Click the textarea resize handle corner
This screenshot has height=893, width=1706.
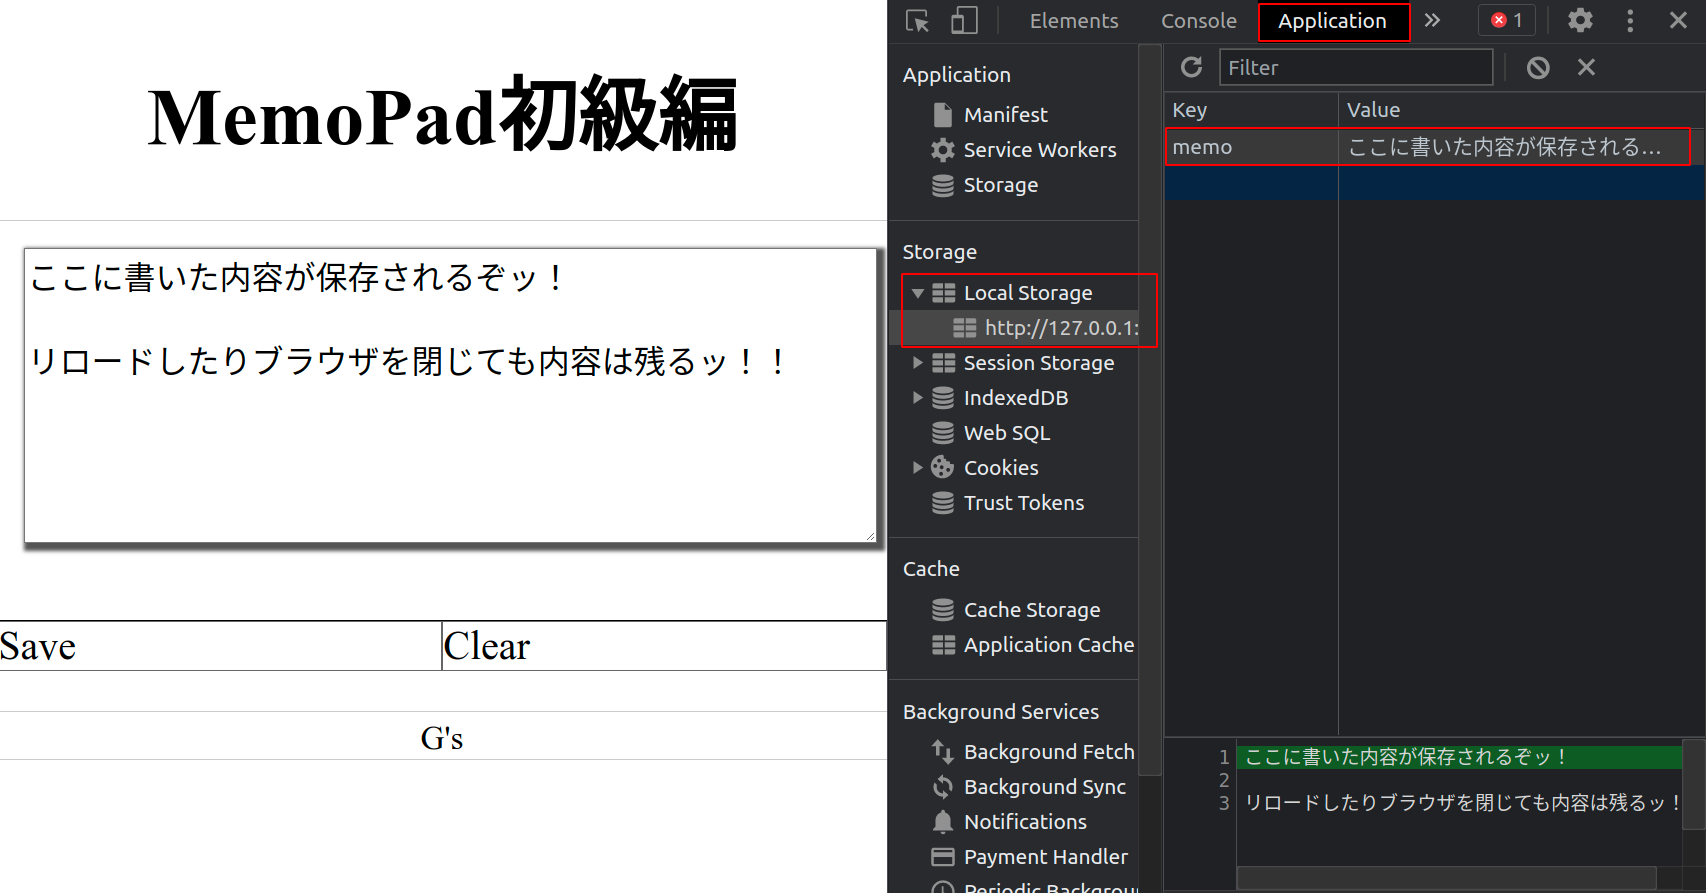tap(870, 536)
